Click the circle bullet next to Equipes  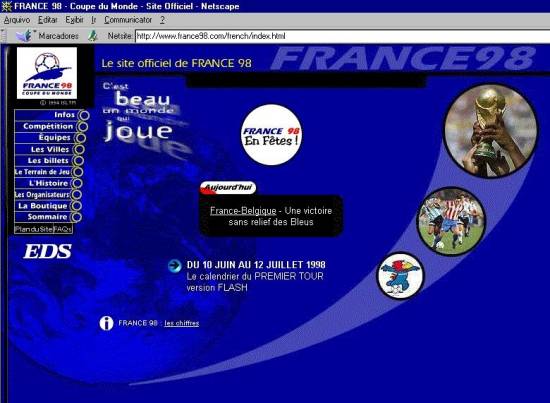[x=81, y=138]
